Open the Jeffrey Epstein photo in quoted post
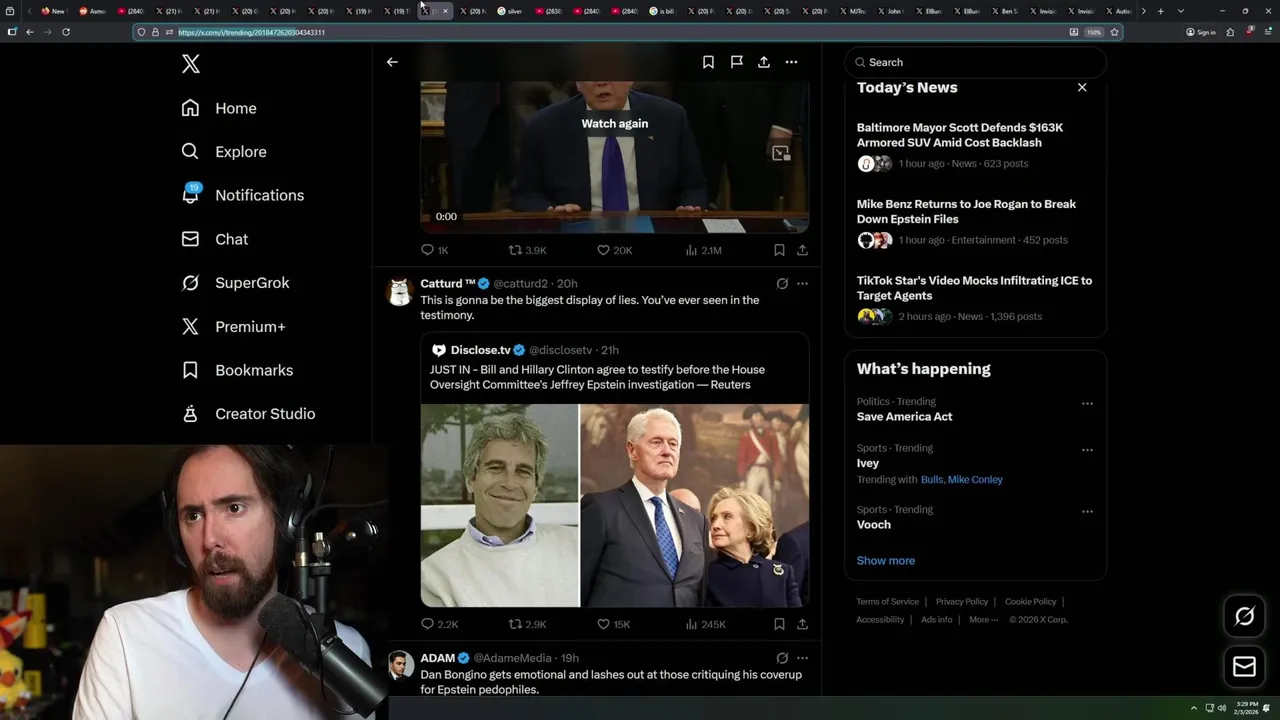Image resolution: width=1280 pixels, height=720 pixels. (x=500, y=505)
